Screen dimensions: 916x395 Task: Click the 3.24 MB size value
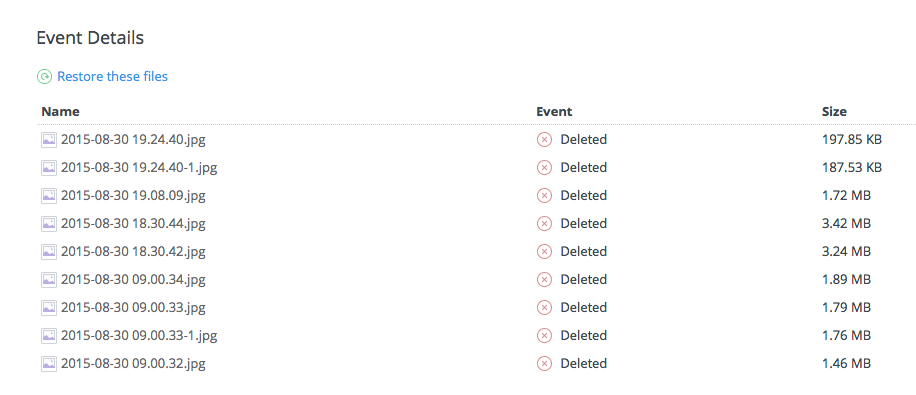point(846,252)
